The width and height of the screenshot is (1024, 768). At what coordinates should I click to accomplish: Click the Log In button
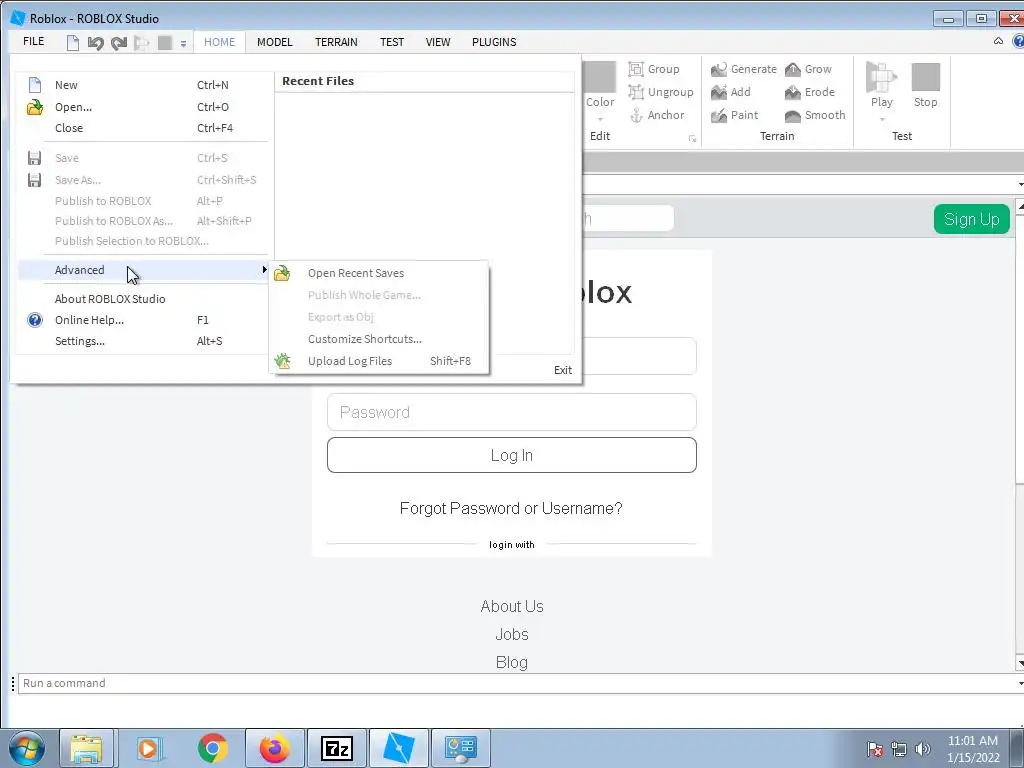click(x=511, y=455)
